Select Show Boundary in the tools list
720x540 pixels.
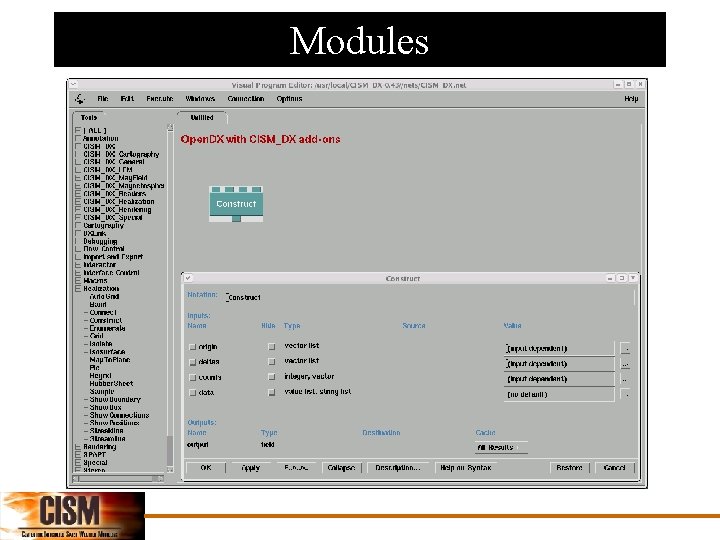[x=115, y=399]
